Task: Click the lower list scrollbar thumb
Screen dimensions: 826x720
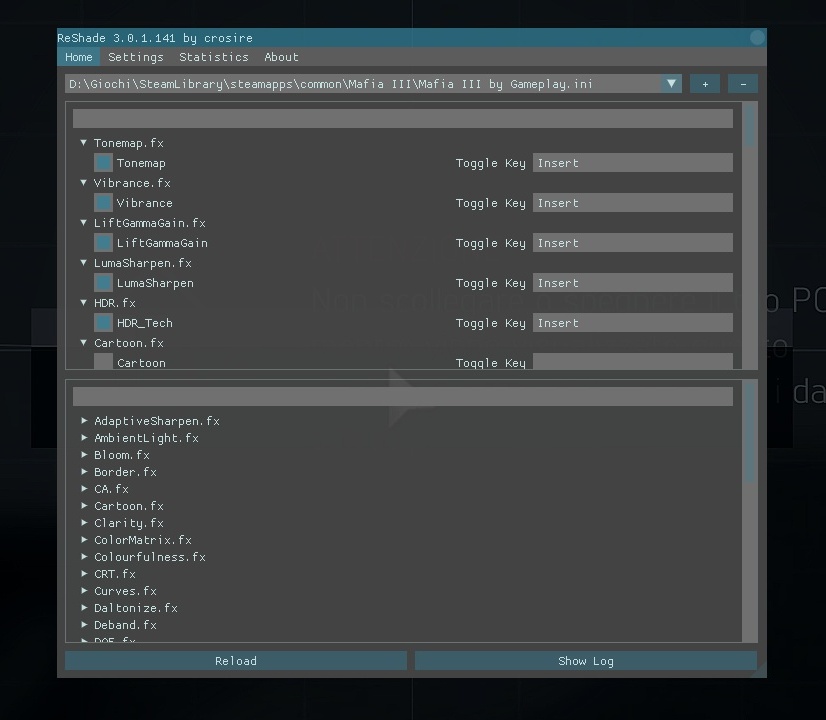Action: coord(750,432)
